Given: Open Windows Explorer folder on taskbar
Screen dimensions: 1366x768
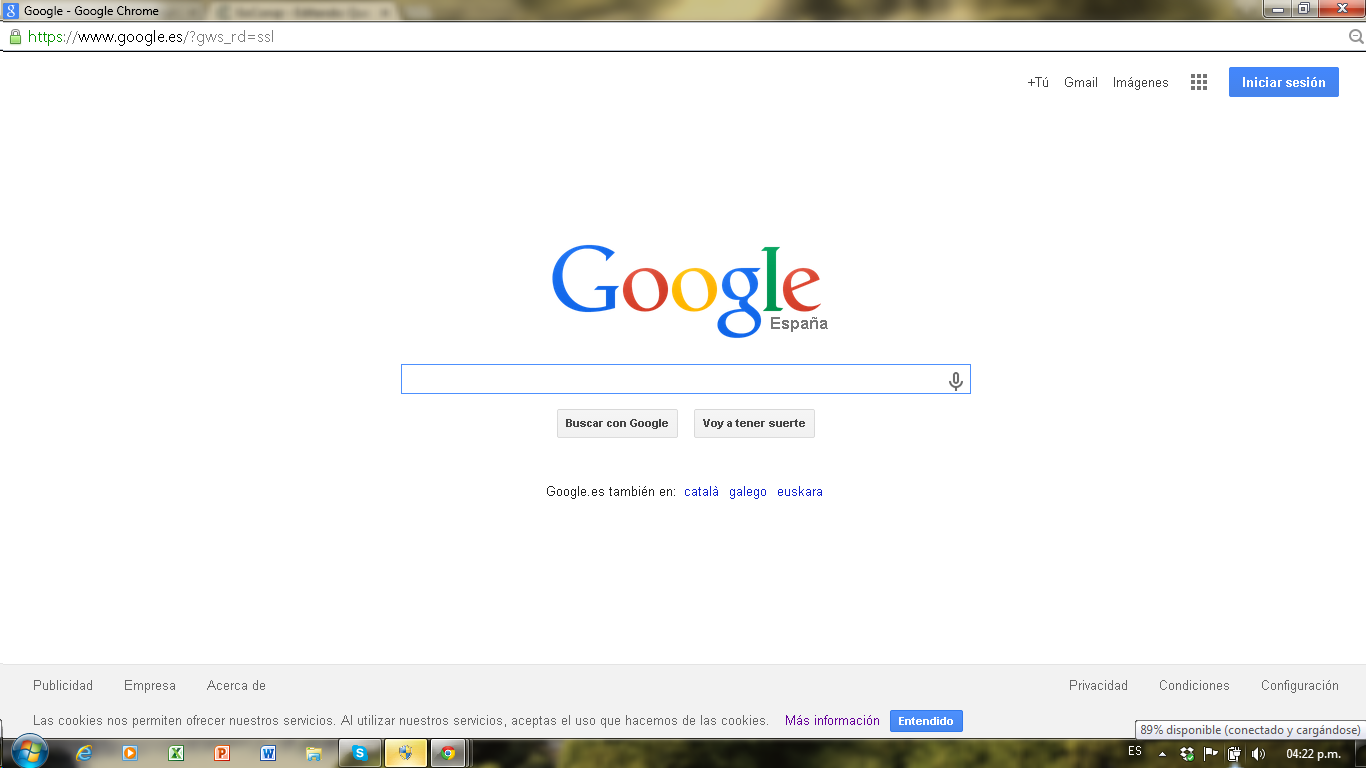Looking at the screenshot, I should click(314, 753).
